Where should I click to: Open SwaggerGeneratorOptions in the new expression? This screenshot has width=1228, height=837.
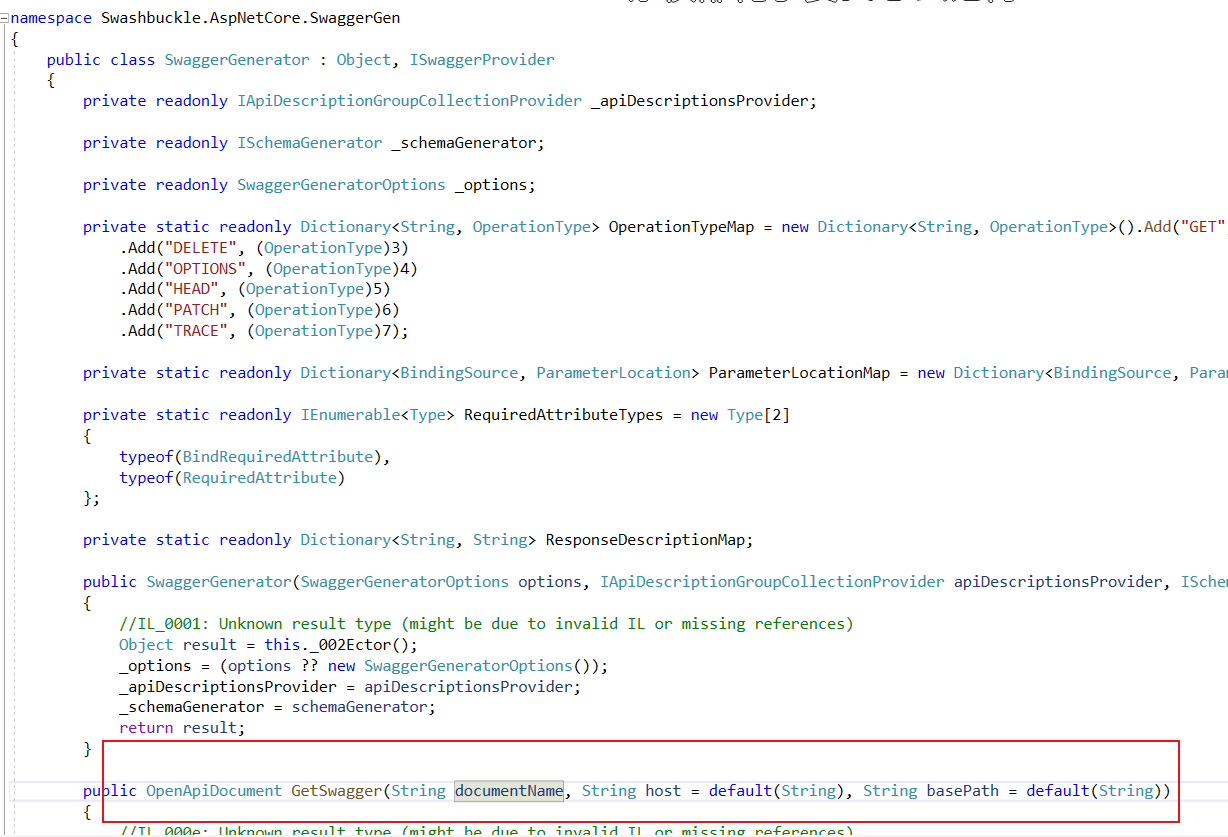coord(468,666)
